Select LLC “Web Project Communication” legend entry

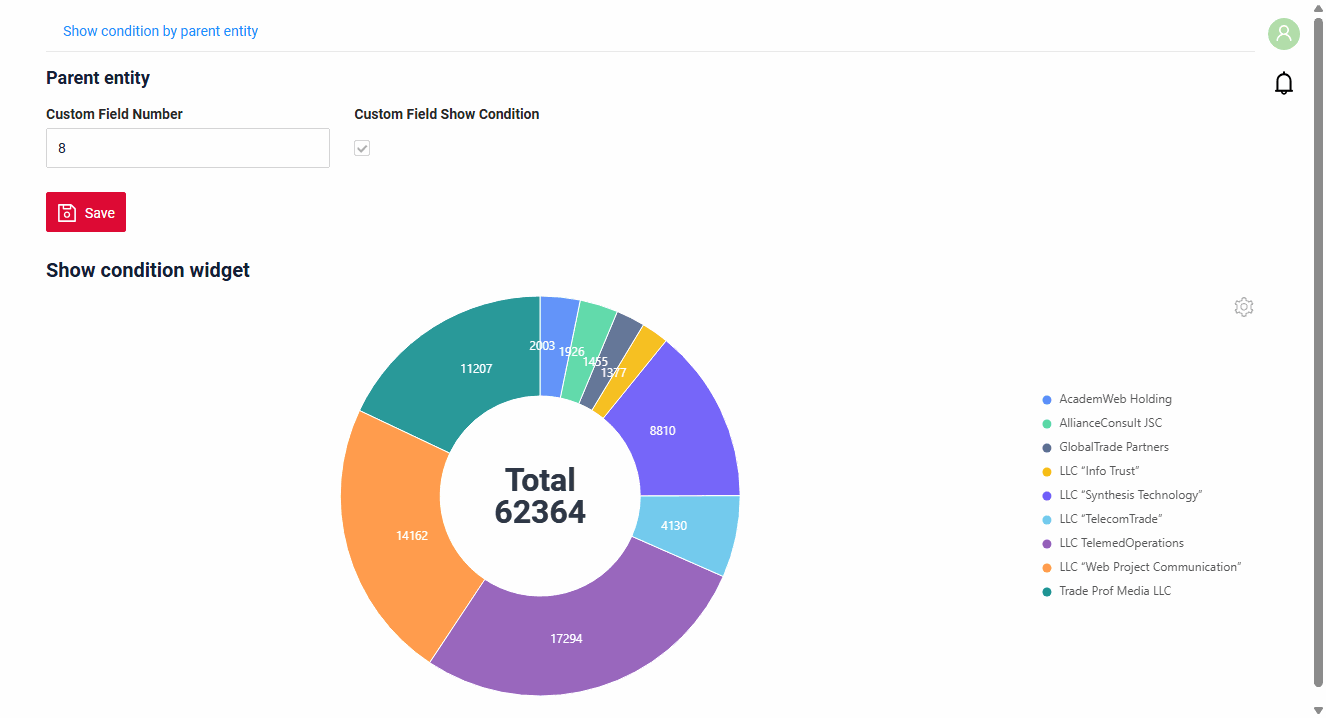pyautogui.click(x=1142, y=567)
